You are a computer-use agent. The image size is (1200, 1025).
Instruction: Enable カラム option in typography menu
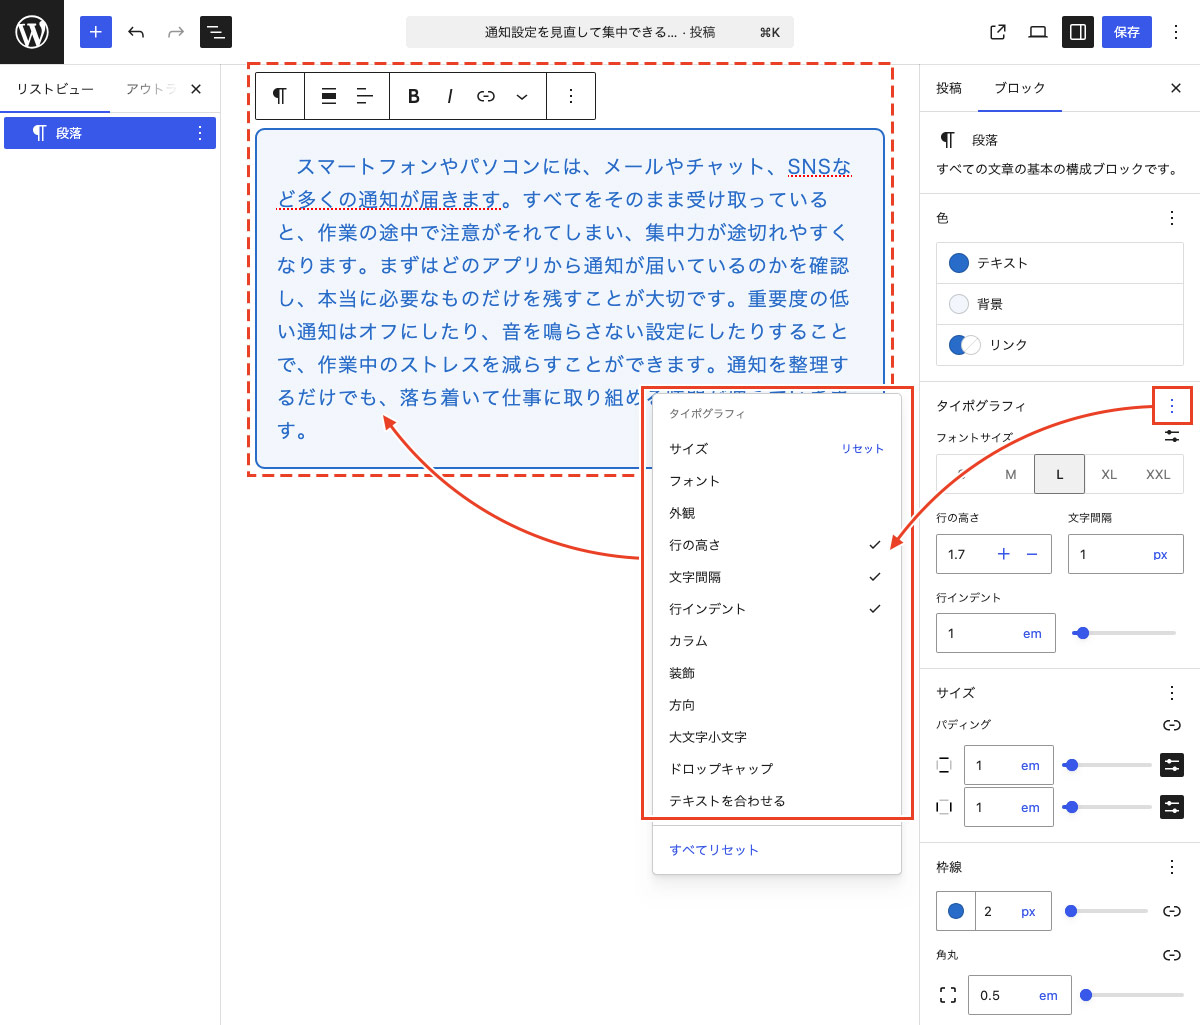[x=777, y=641]
